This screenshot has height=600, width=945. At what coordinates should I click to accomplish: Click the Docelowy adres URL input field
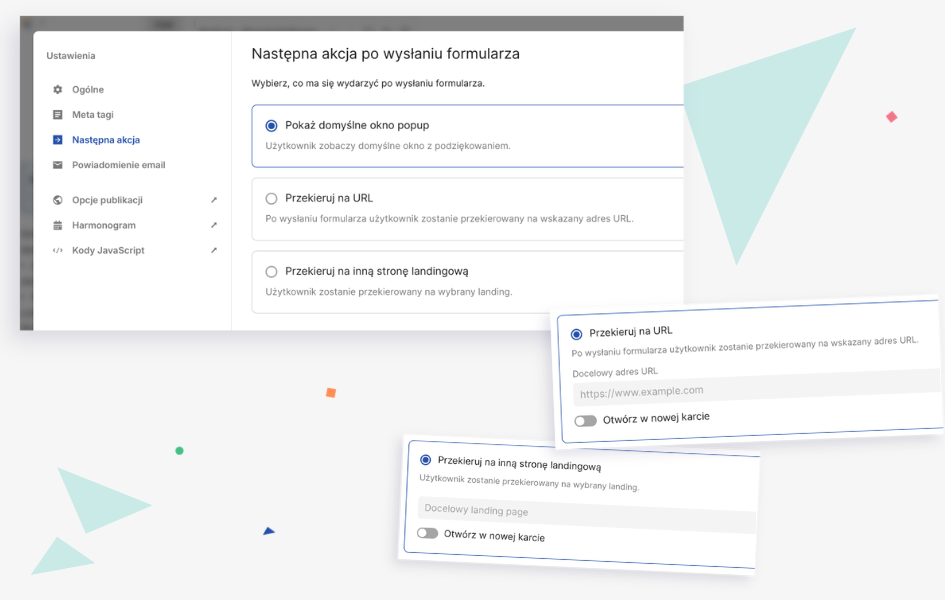click(756, 388)
